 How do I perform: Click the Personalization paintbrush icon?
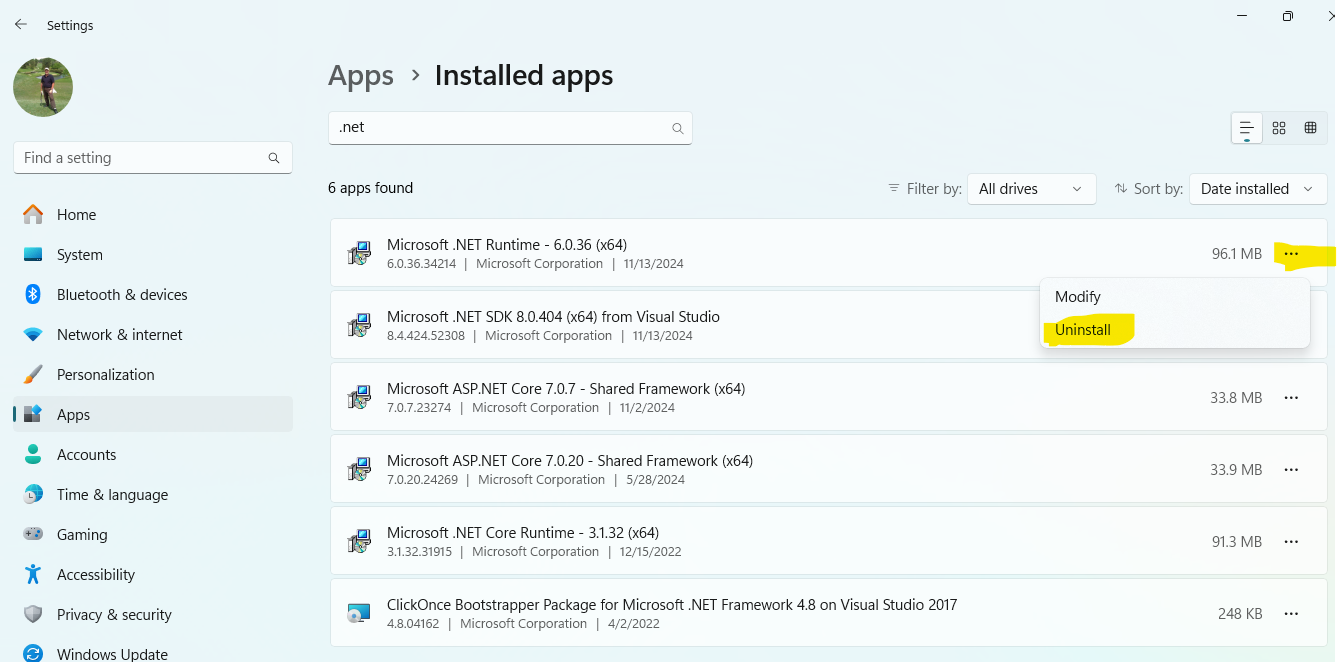click(33, 374)
